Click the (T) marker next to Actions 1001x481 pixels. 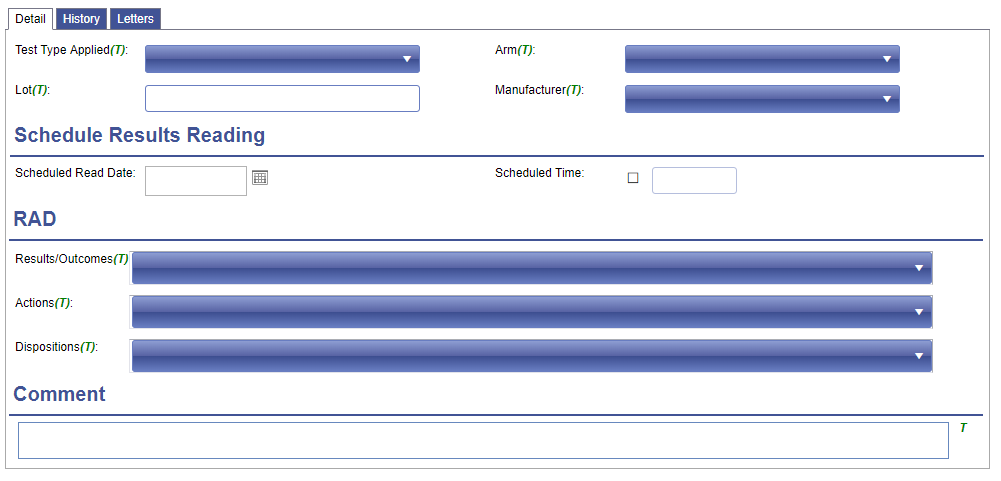click(63, 303)
